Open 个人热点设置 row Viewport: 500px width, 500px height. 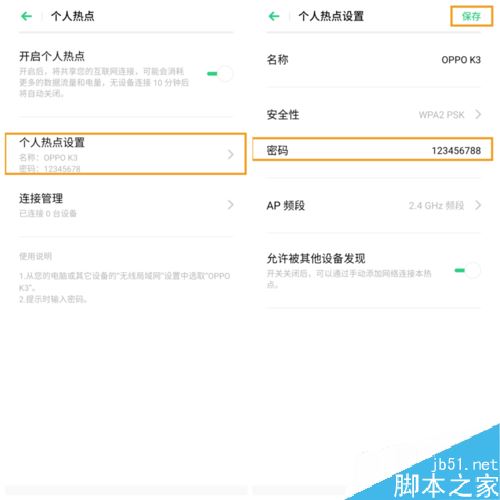126,154
